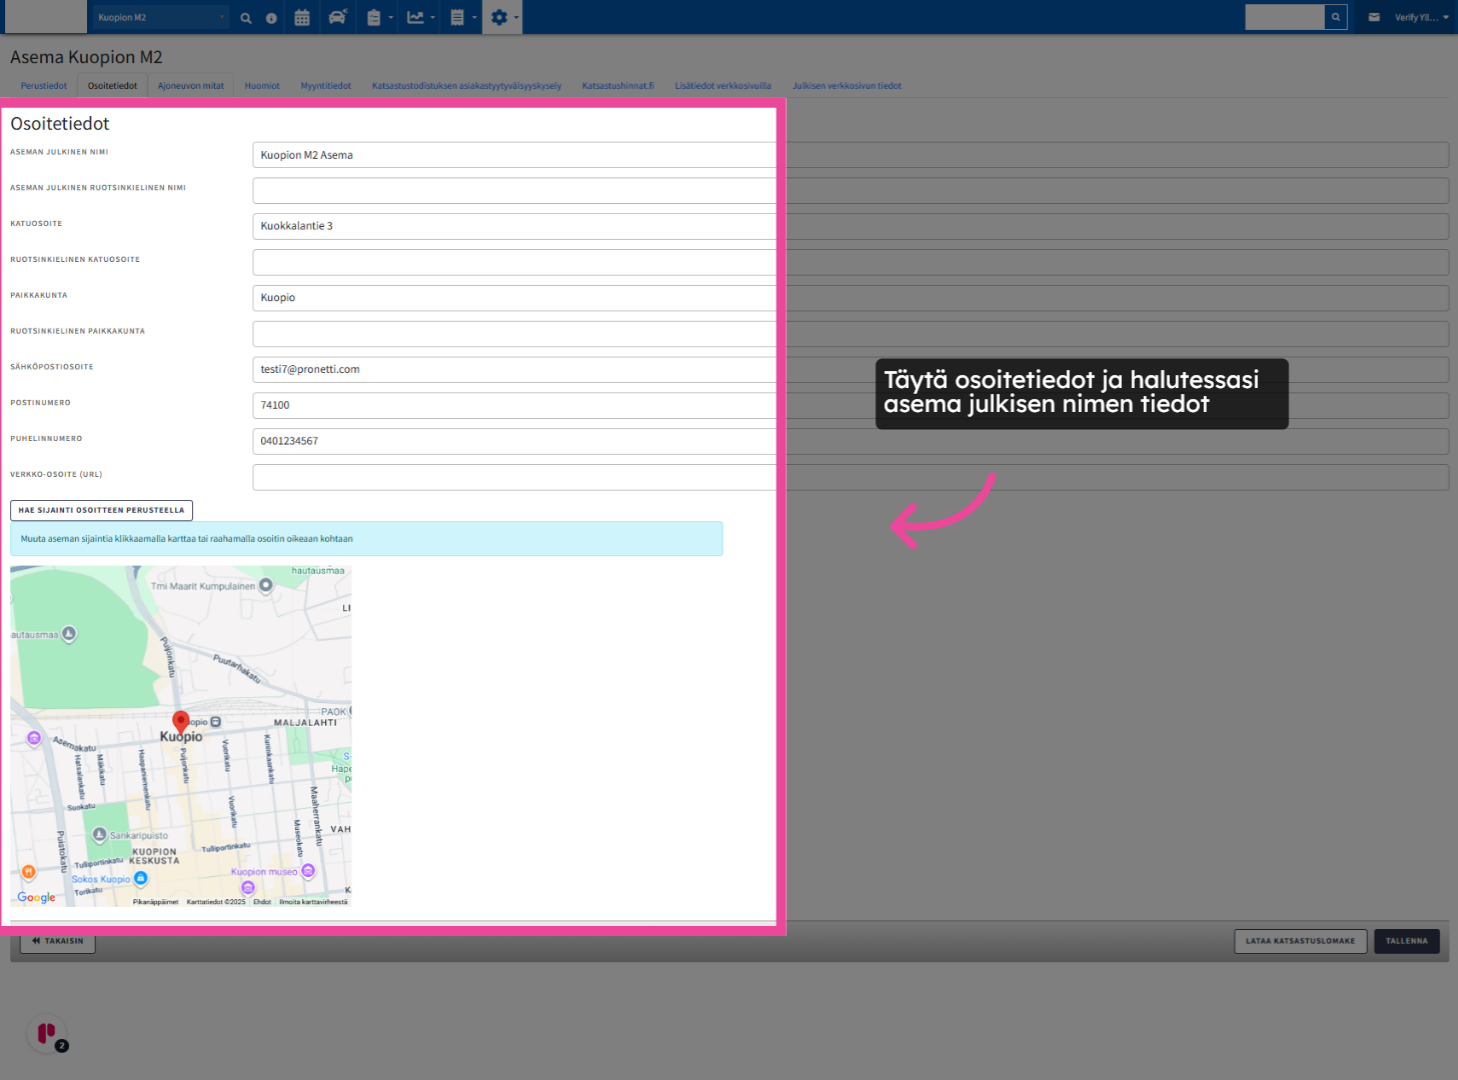Open the Verify Yll... user menu
Screen dimensions: 1458x1080
[x=1421, y=17]
